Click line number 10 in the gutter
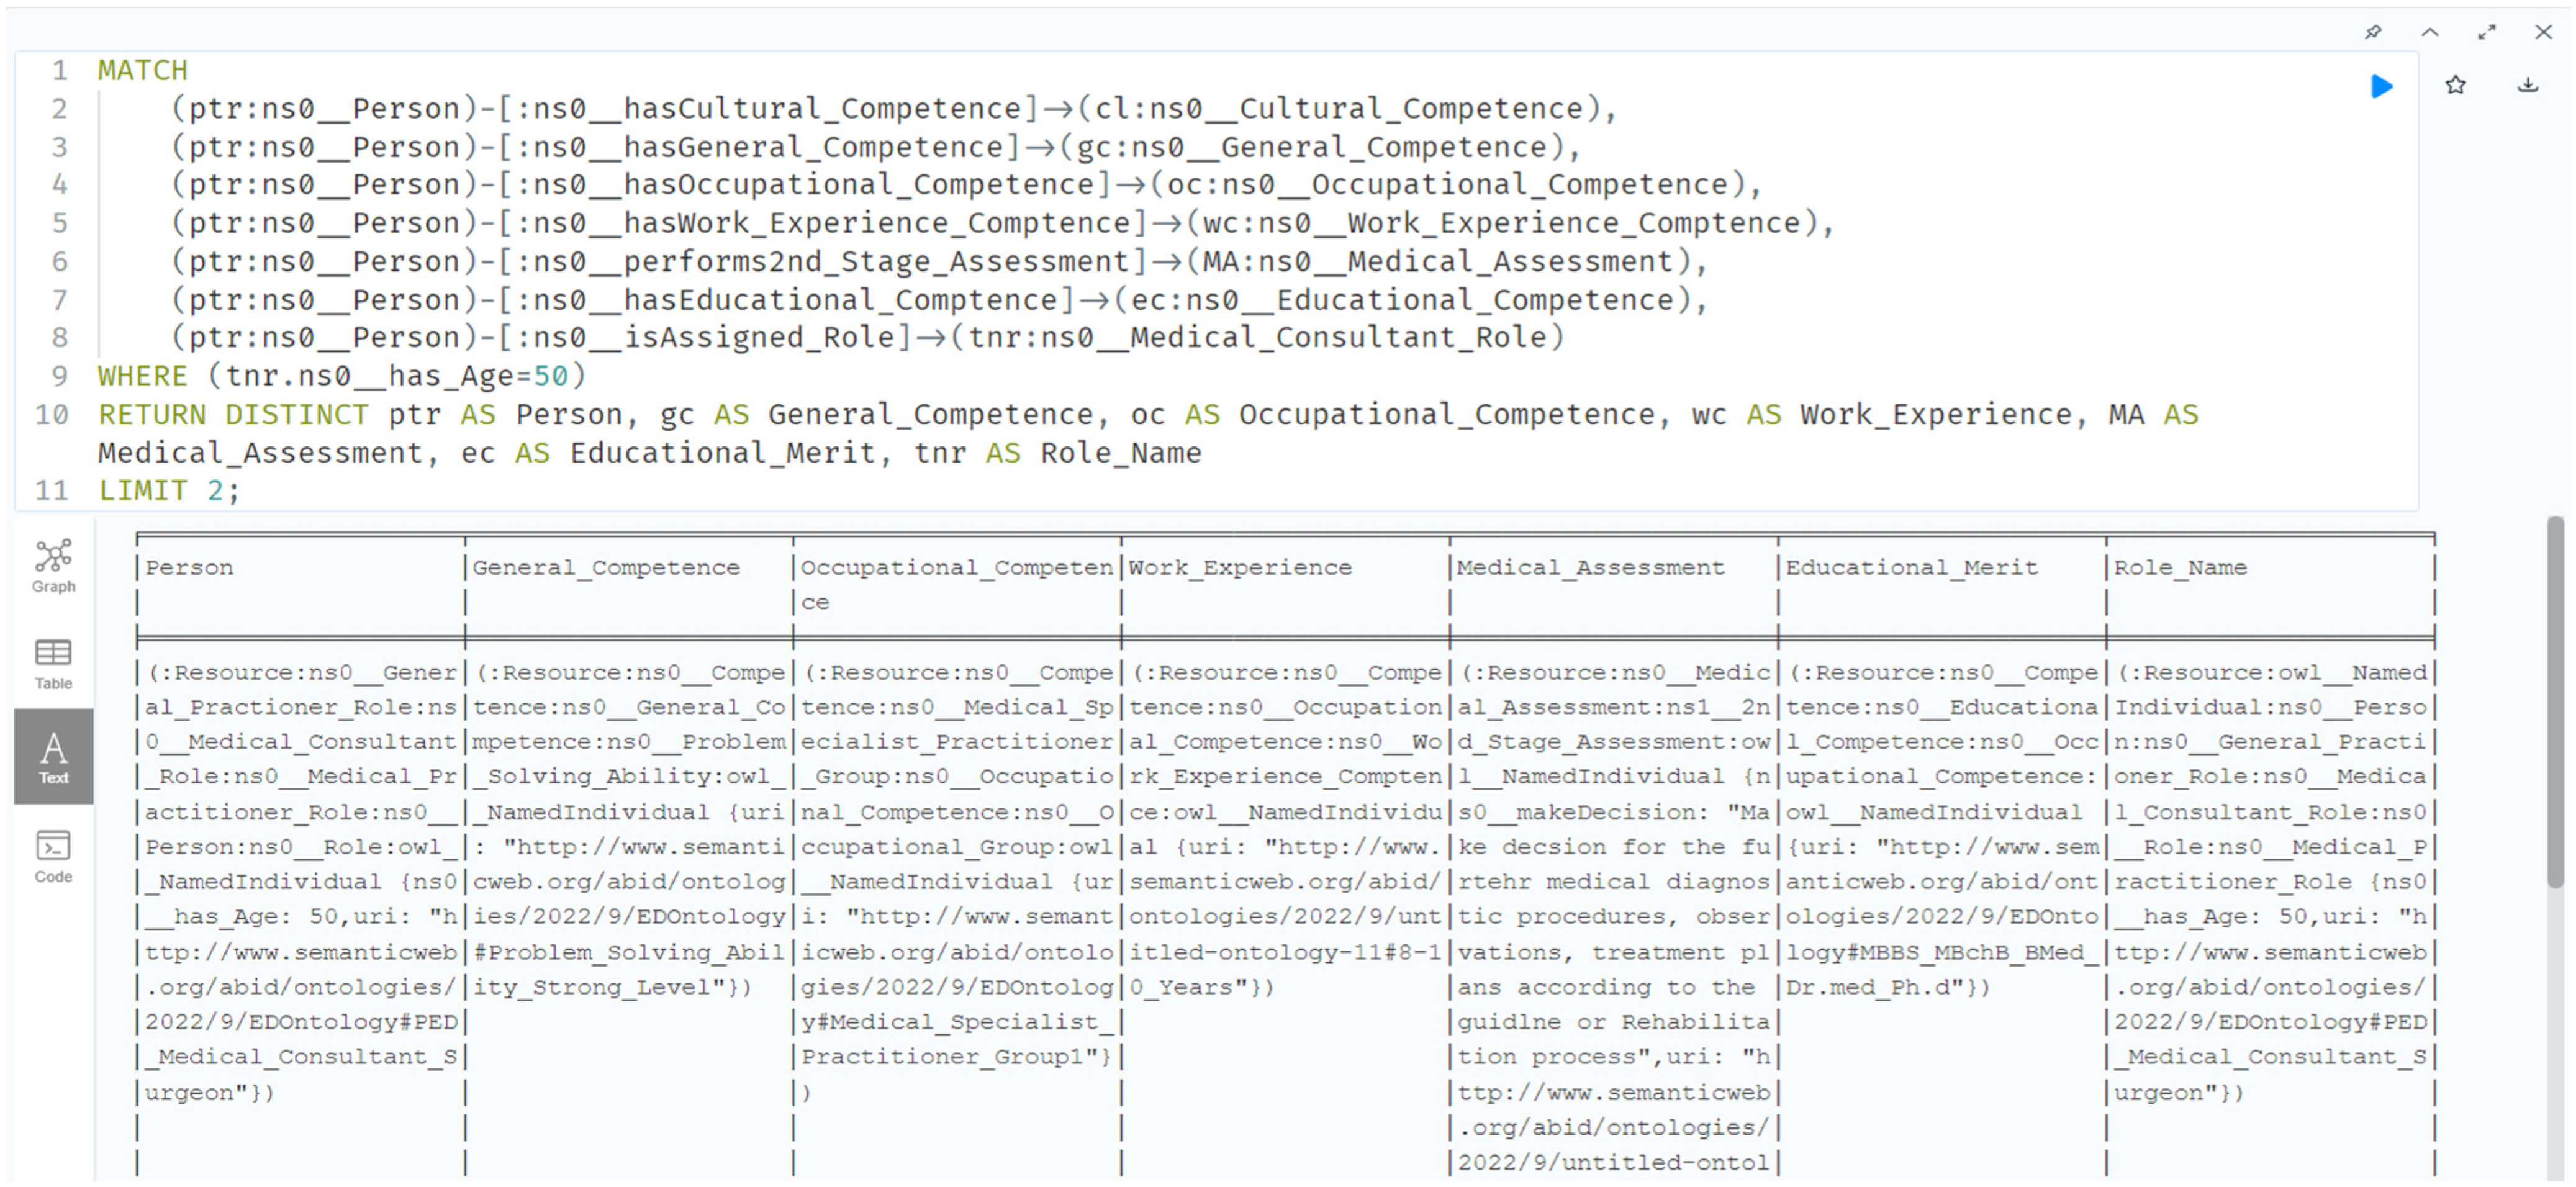2576x1187 pixels. click(x=52, y=415)
